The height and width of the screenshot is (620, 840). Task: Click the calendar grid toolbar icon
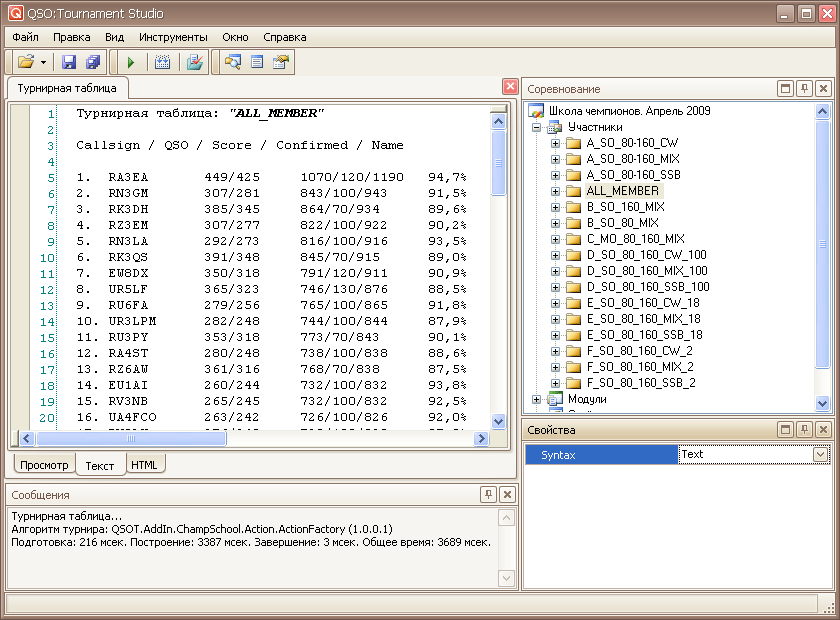pos(163,62)
